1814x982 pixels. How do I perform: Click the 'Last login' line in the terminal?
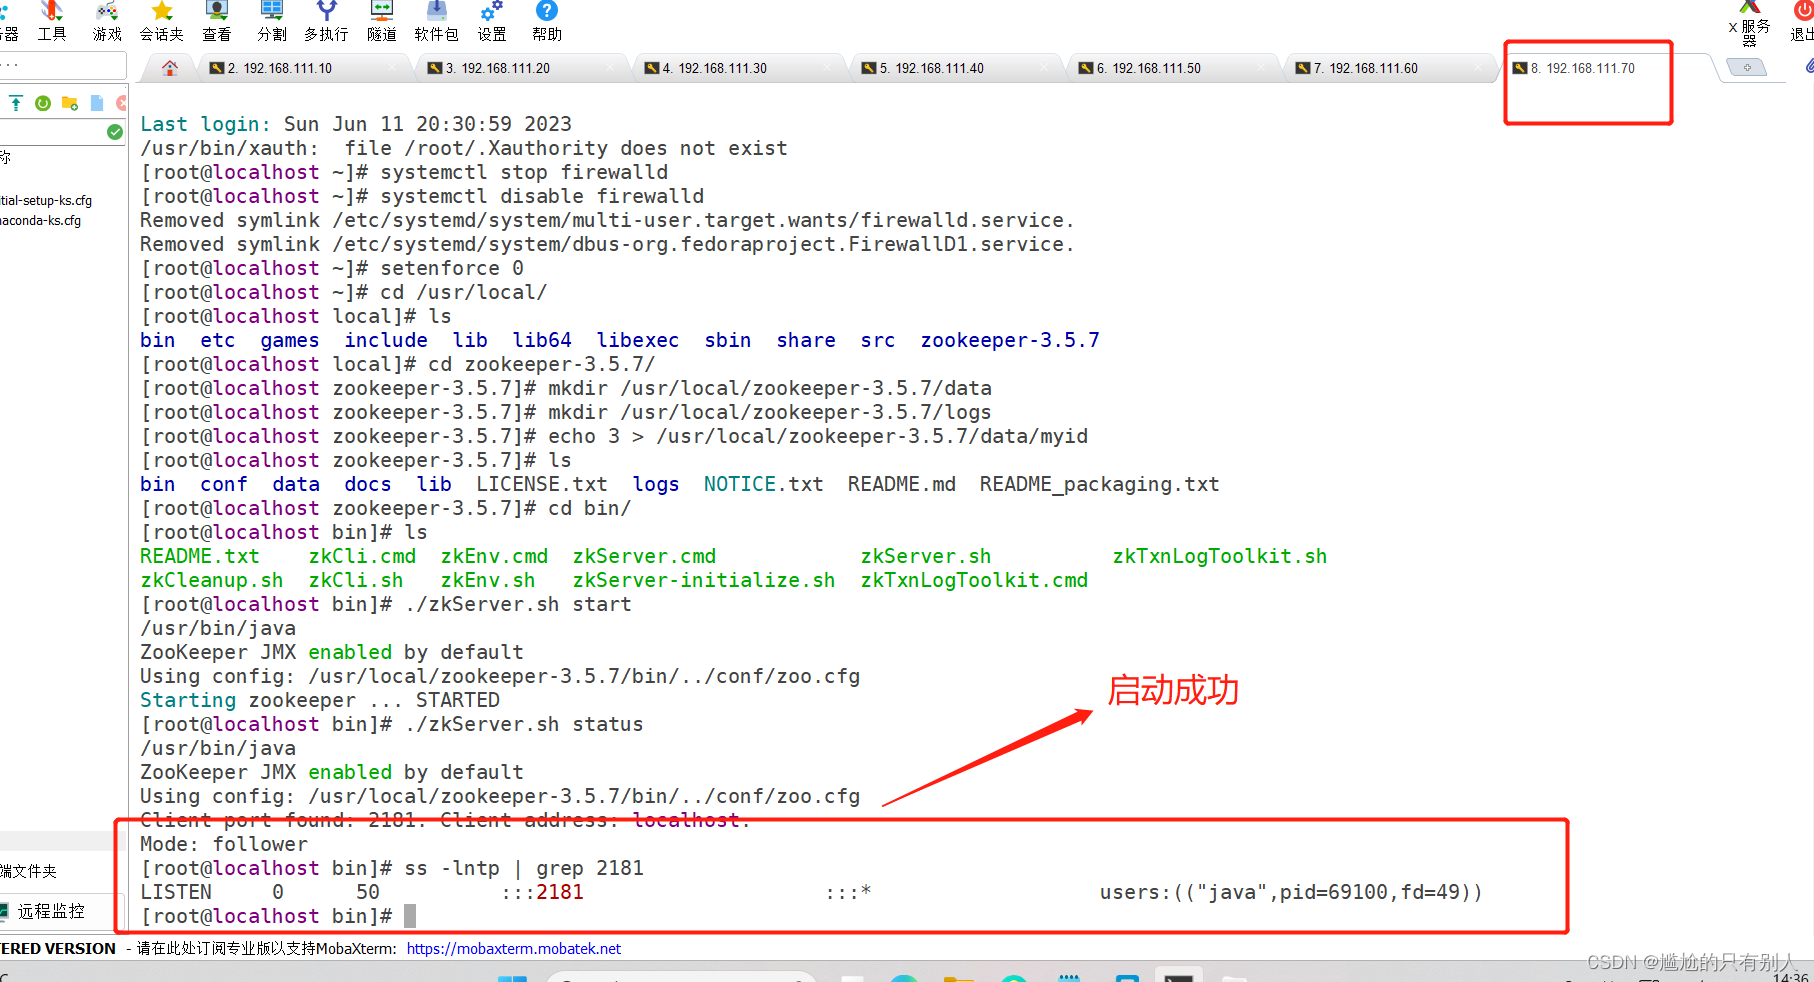click(356, 124)
